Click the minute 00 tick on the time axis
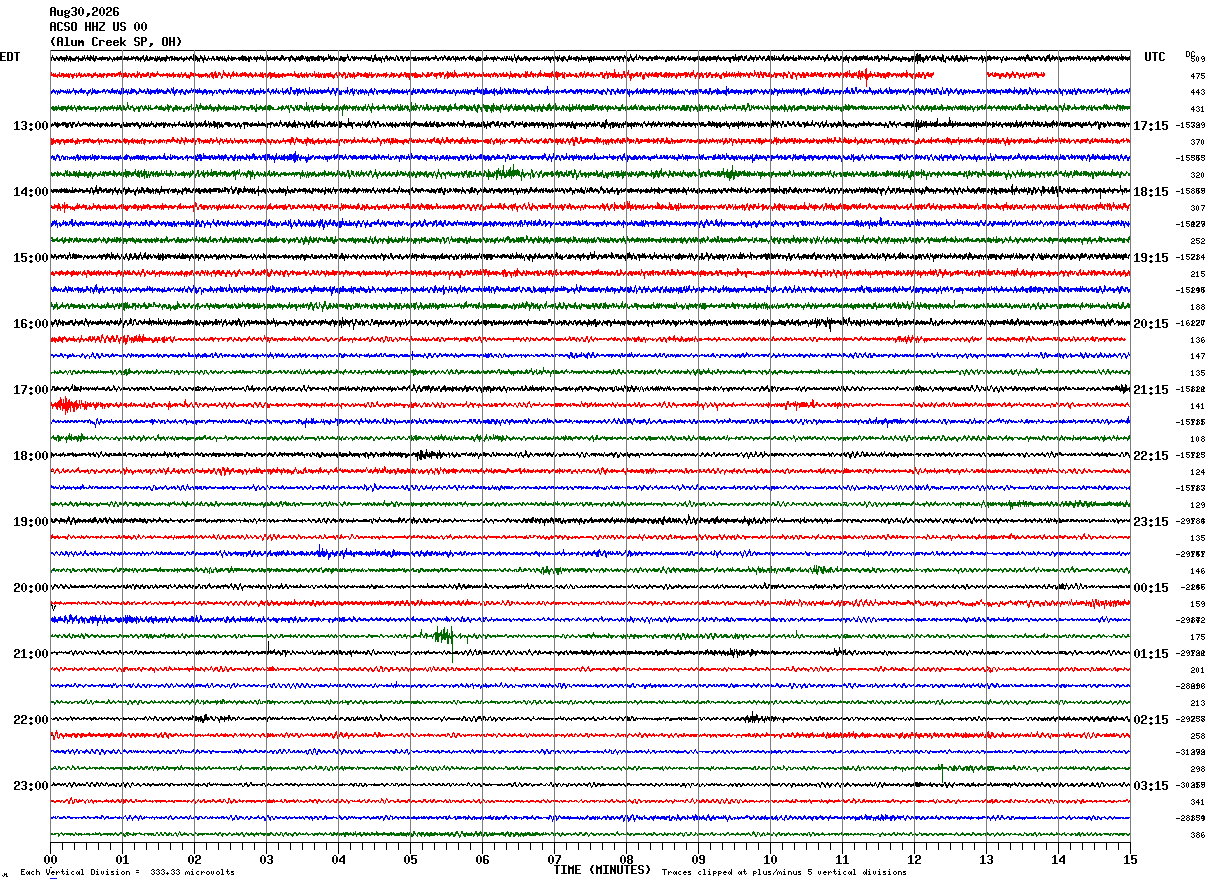The image size is (1210, 886). (x=50, y=859)
